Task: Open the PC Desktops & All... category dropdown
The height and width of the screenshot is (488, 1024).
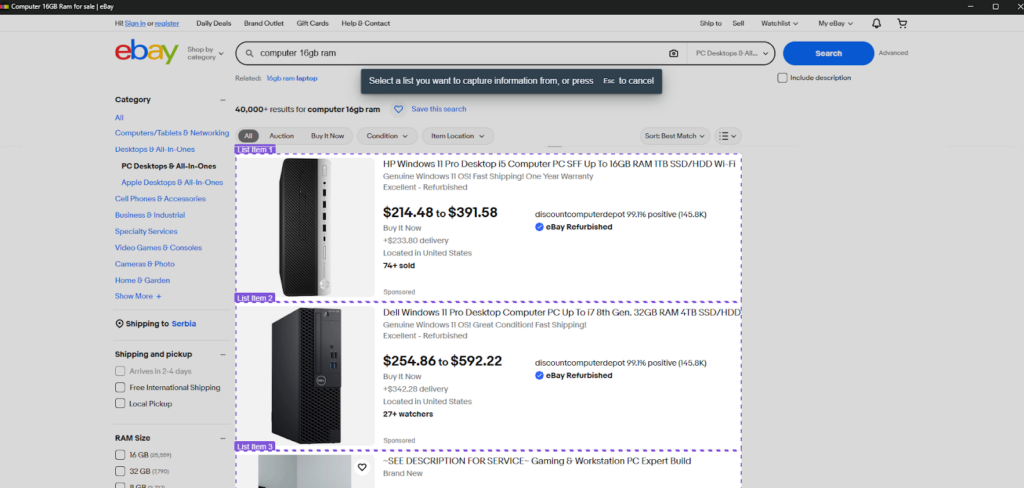Action: point(731,54)
